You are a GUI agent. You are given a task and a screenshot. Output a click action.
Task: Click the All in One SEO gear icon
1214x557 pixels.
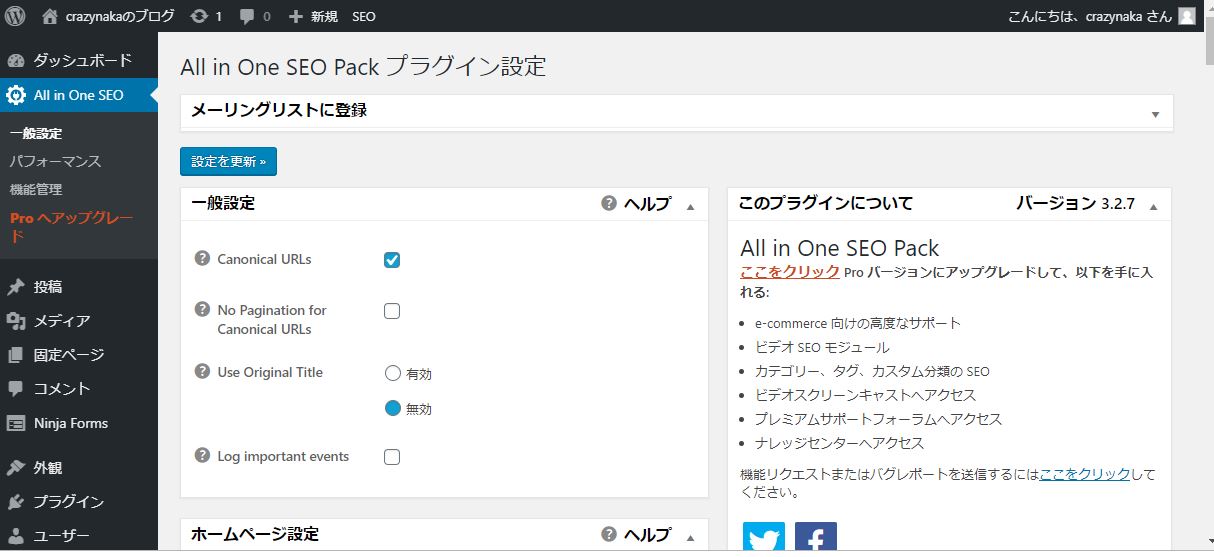coord(16,95)
